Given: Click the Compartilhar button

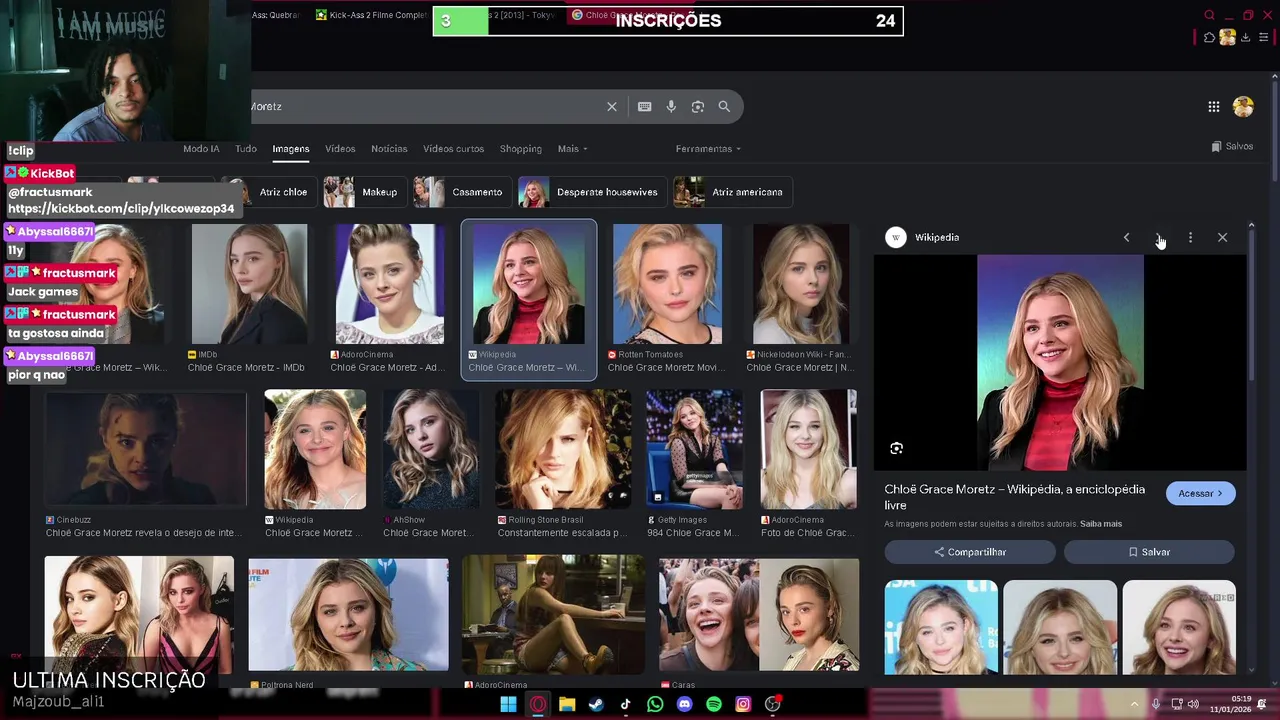Looking at the screenshot, I should pos(970,552).
